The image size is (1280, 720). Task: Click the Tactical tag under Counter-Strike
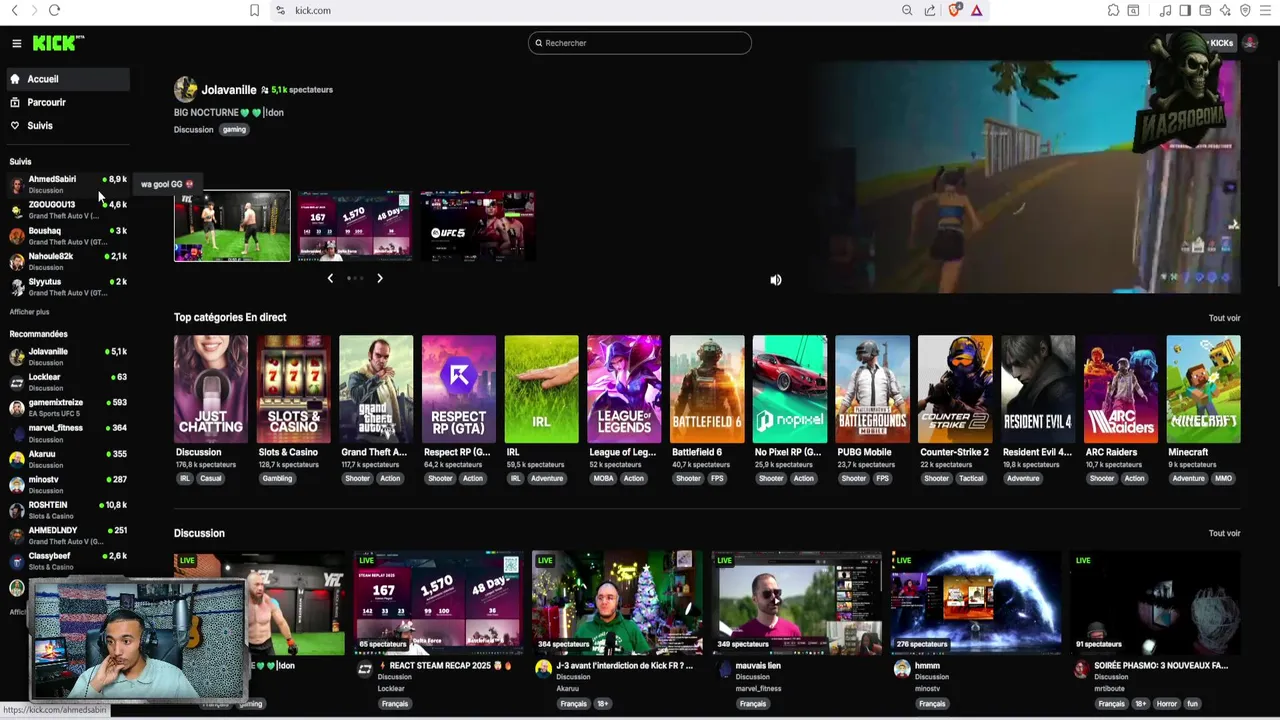(x=971, y=478)
